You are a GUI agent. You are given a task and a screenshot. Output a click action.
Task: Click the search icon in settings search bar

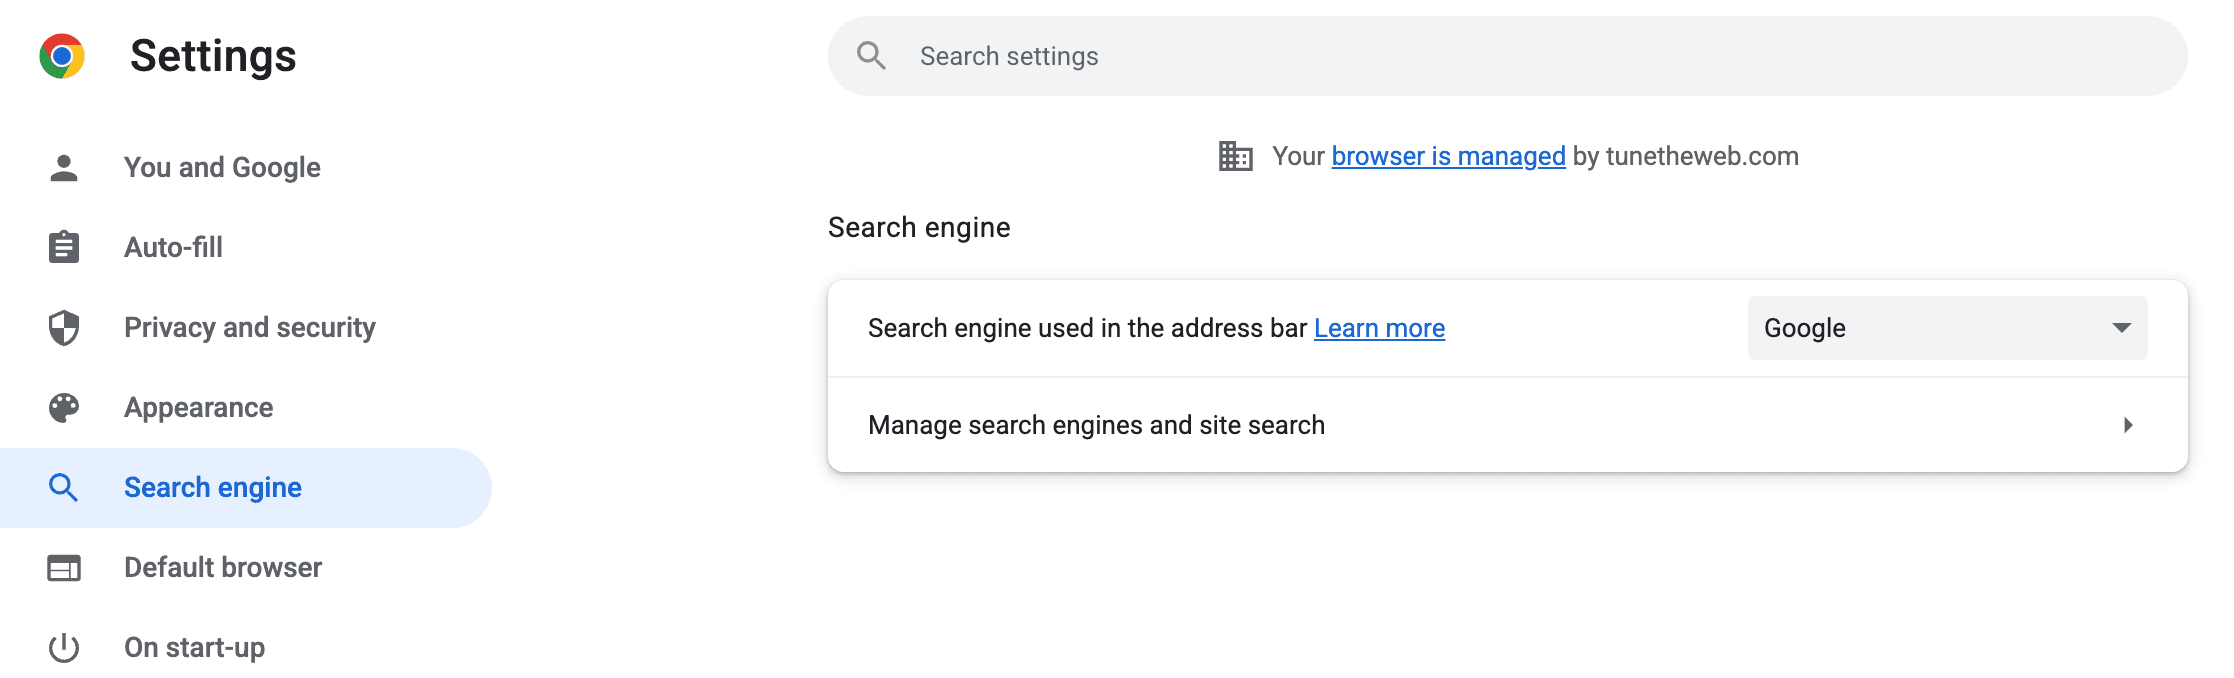click(x=872, y=56)
